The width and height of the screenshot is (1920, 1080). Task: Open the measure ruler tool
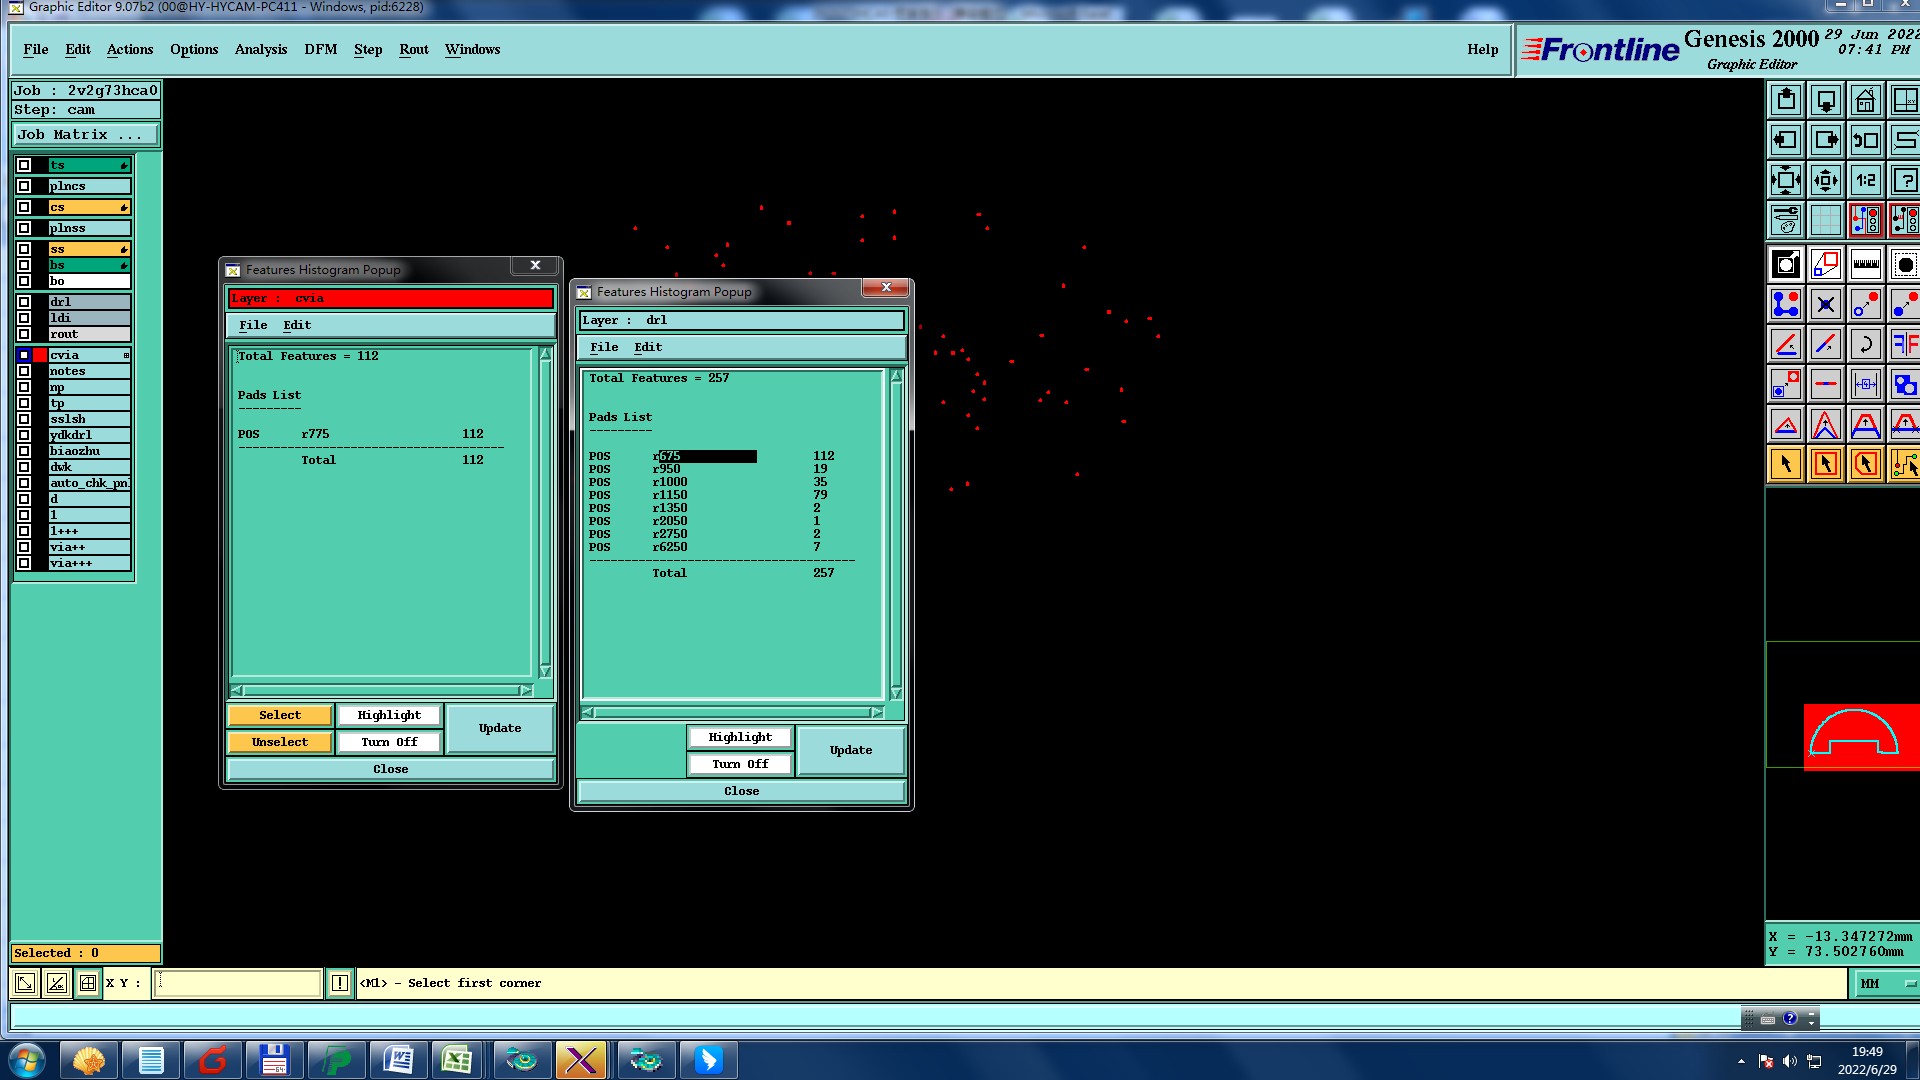1865,264
